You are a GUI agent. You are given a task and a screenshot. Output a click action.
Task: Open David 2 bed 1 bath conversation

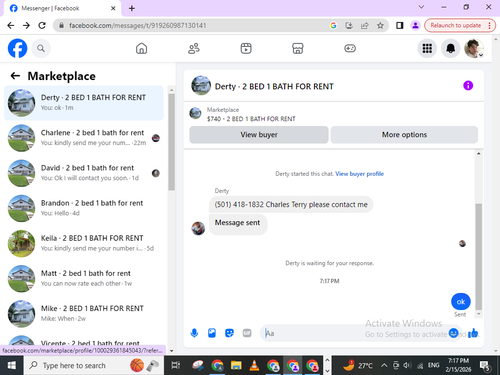(x=84, y=173)
